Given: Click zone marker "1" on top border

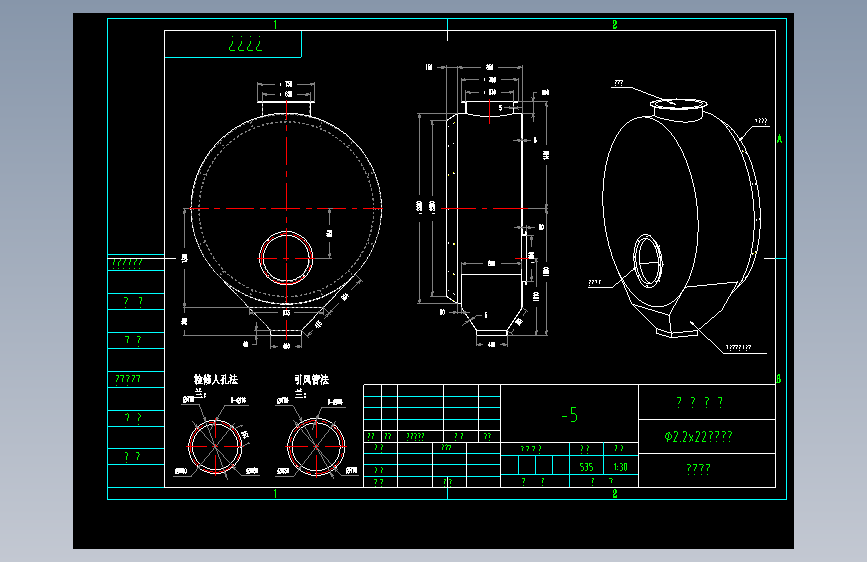Looking at the screenshot, I should (275, 24).
